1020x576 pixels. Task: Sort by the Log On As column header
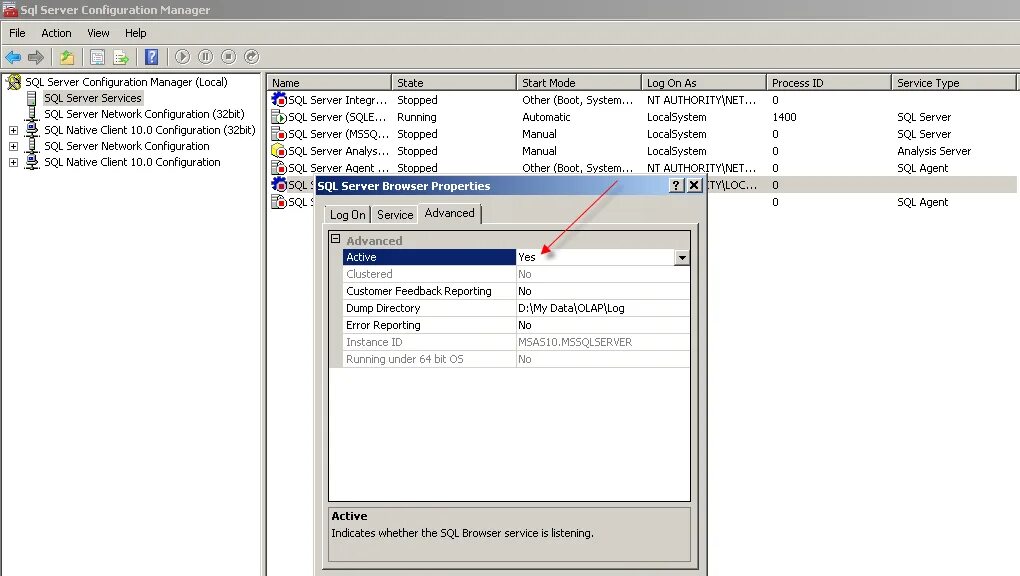[x=704, y=83]
